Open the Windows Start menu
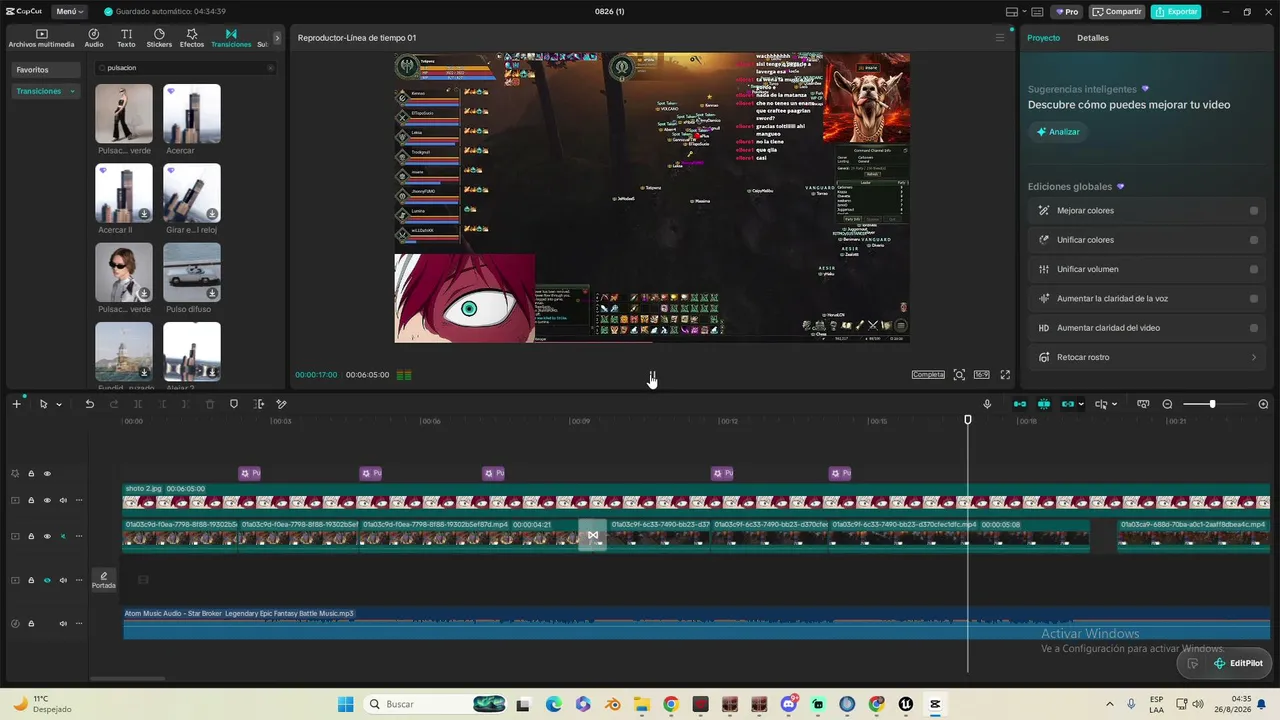The height and width of the screenshot is (720, 1280). click(345, 704)
